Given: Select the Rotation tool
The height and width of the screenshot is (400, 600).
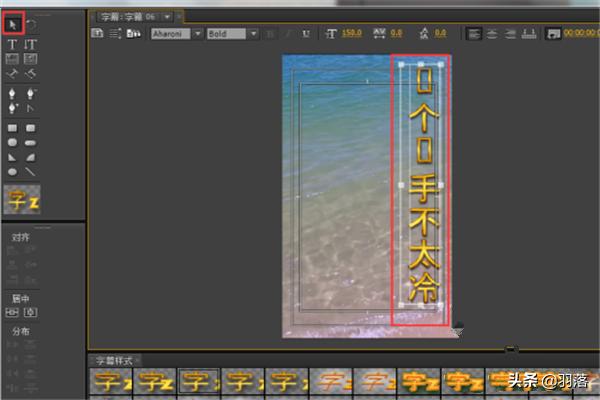Looking at the screenshot, I should 31,25.
